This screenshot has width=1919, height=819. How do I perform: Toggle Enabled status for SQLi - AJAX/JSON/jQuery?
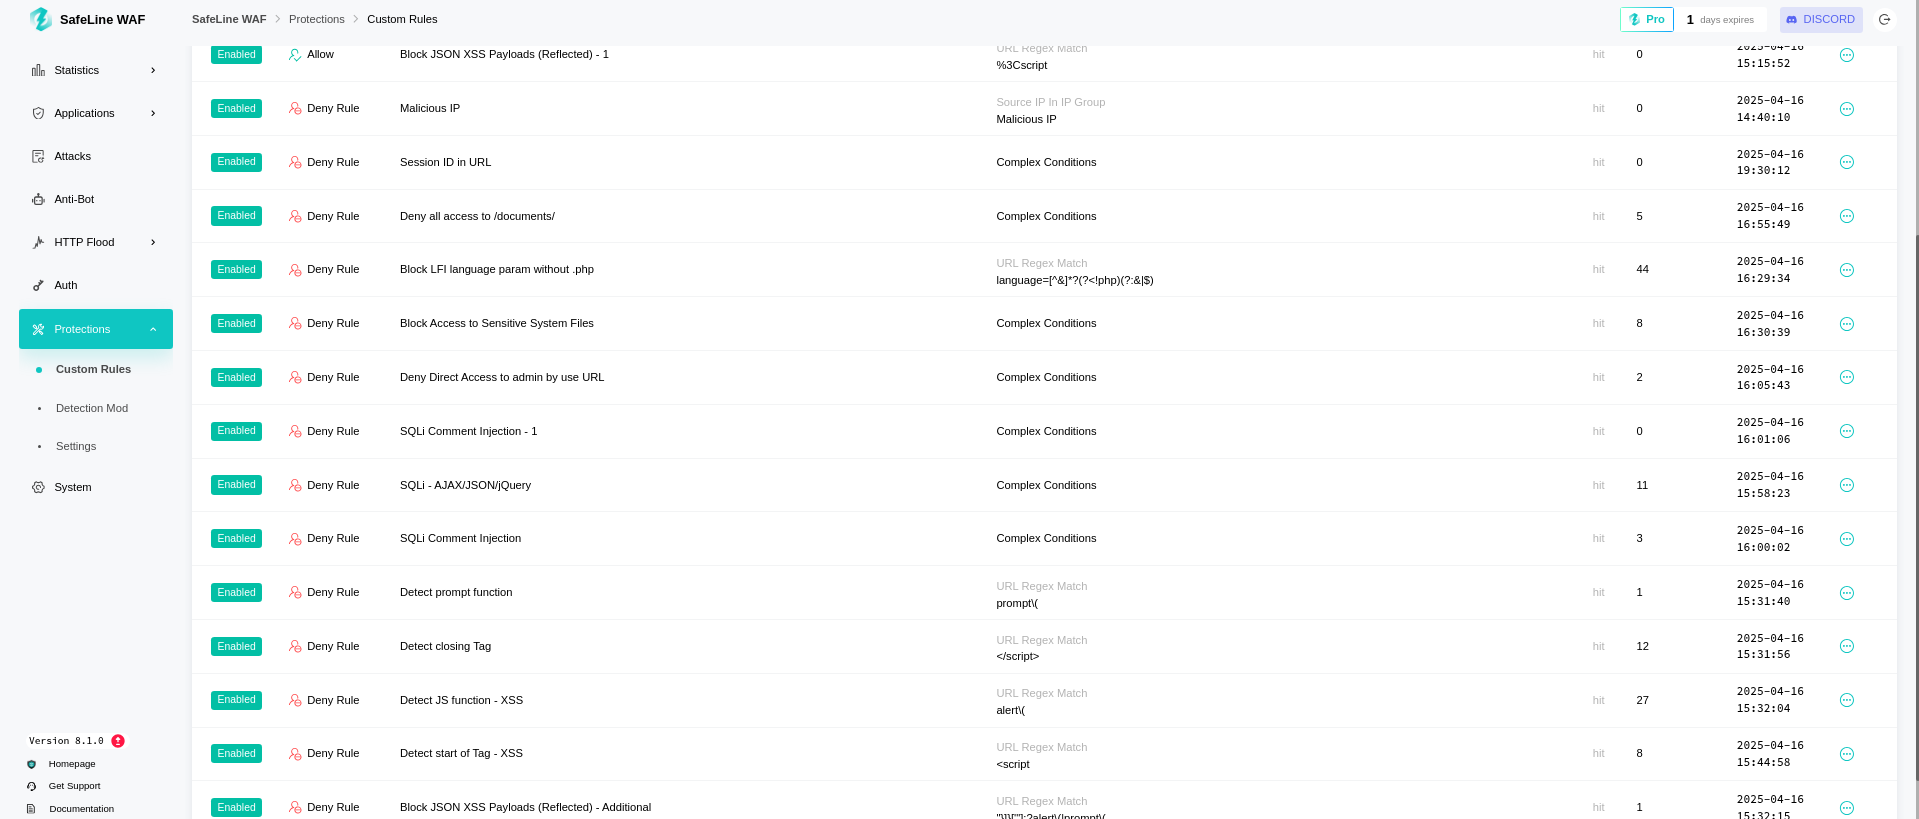tap(236, 485)
